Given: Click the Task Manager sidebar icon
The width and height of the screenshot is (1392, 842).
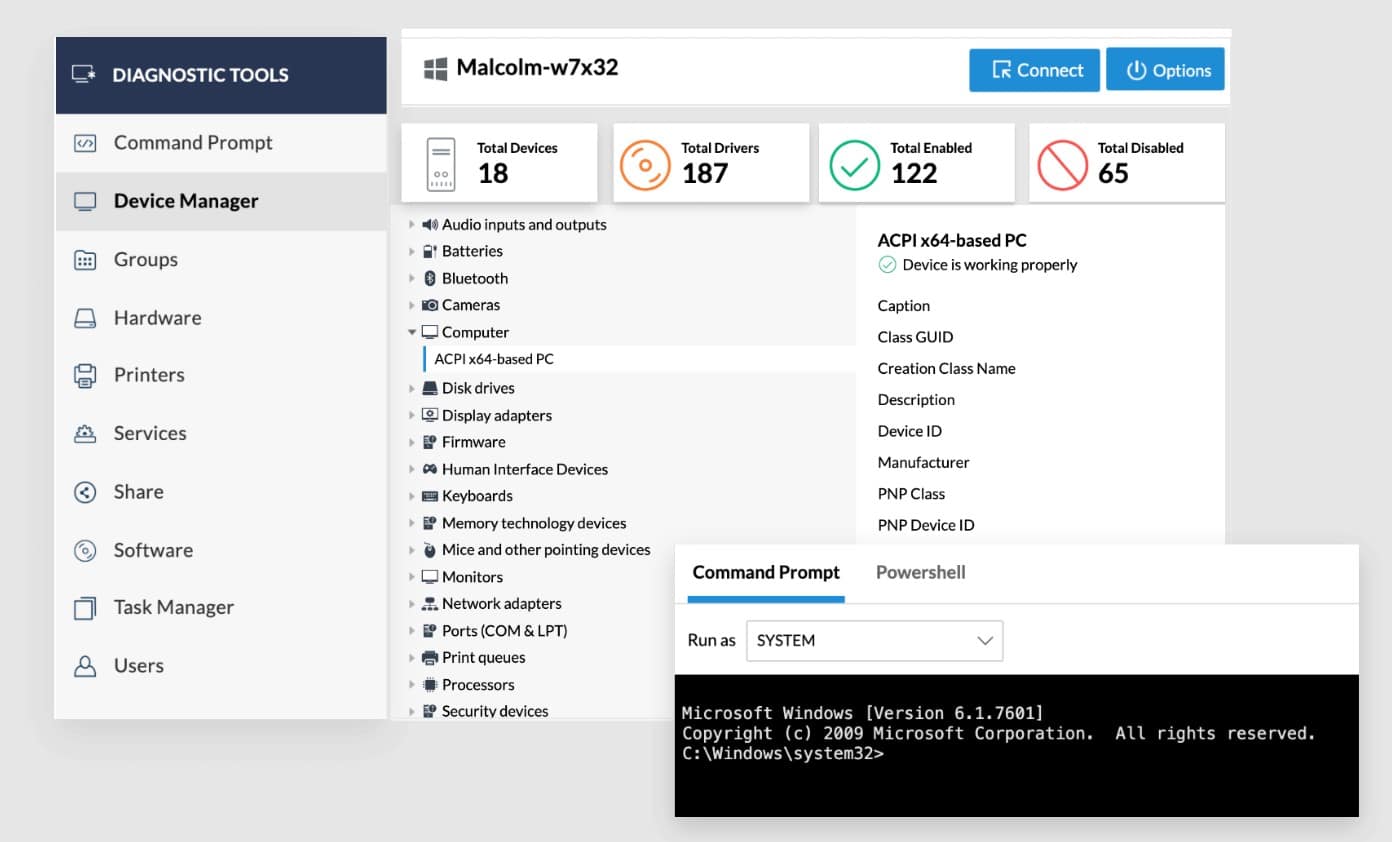Looking at the screenshot, I should click(85, 608).
